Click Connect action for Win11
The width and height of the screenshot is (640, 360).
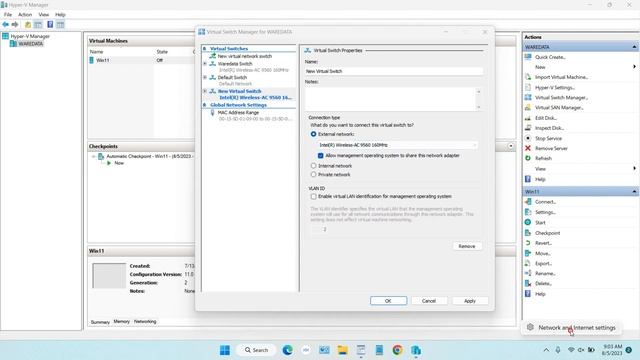(x=545, y=202)
